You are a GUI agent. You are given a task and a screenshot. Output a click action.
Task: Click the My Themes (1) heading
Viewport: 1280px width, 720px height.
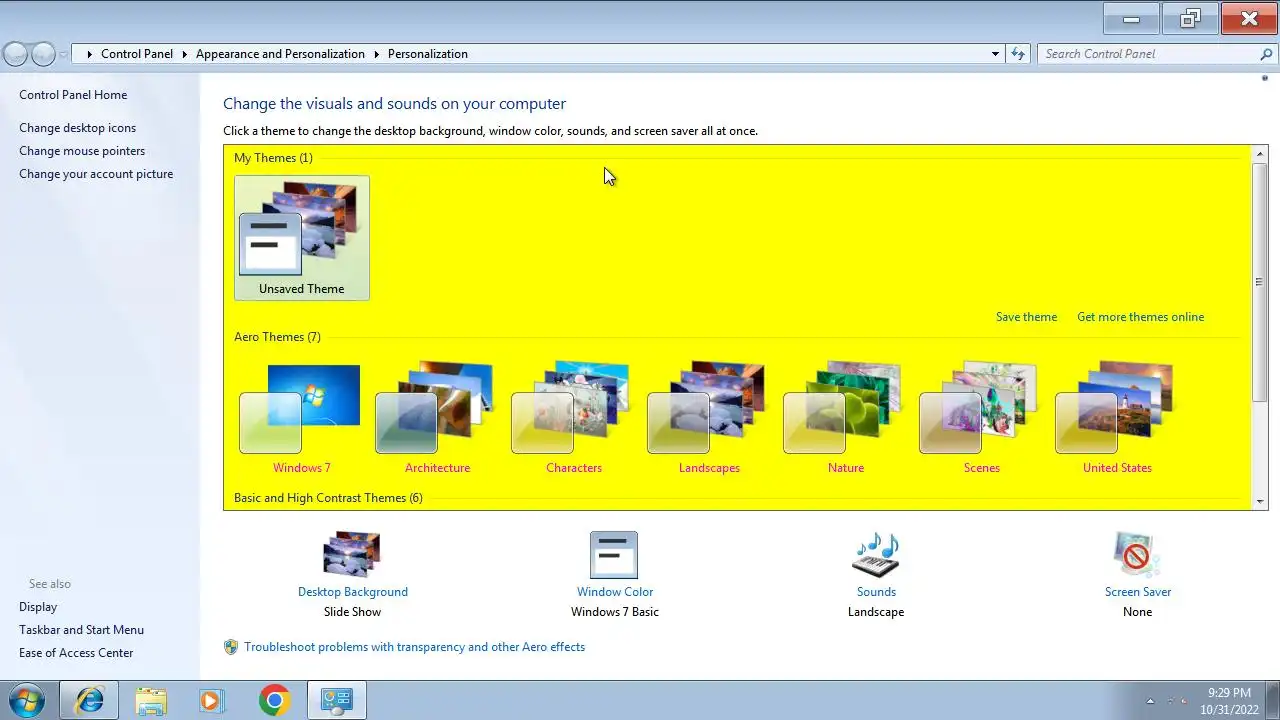tap(273, 158)
